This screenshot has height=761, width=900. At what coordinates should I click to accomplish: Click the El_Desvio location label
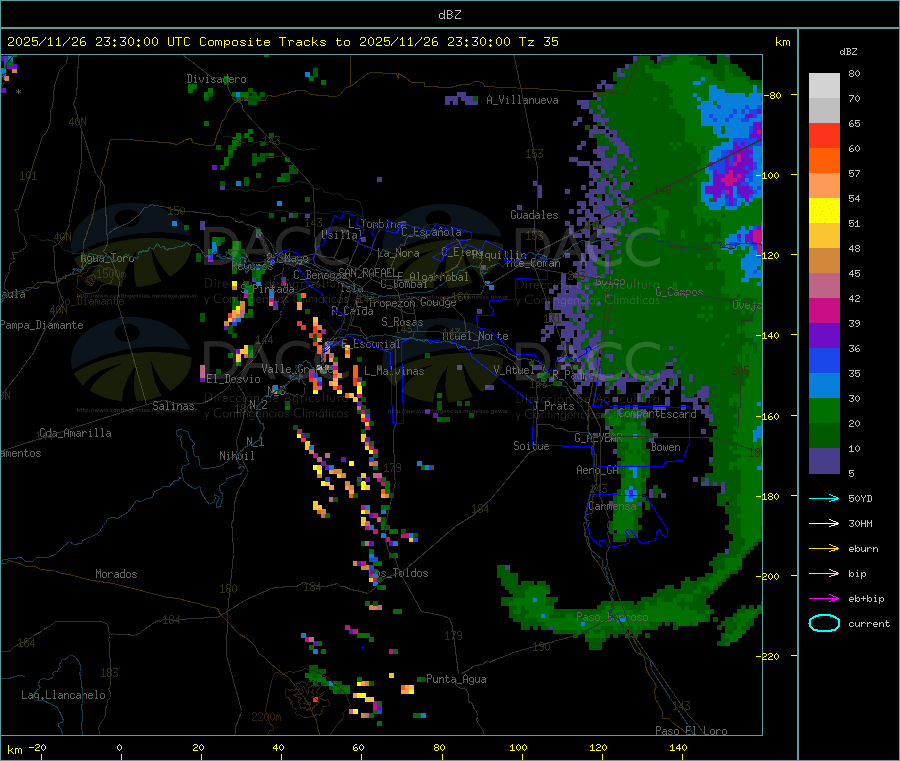[234, 379]
